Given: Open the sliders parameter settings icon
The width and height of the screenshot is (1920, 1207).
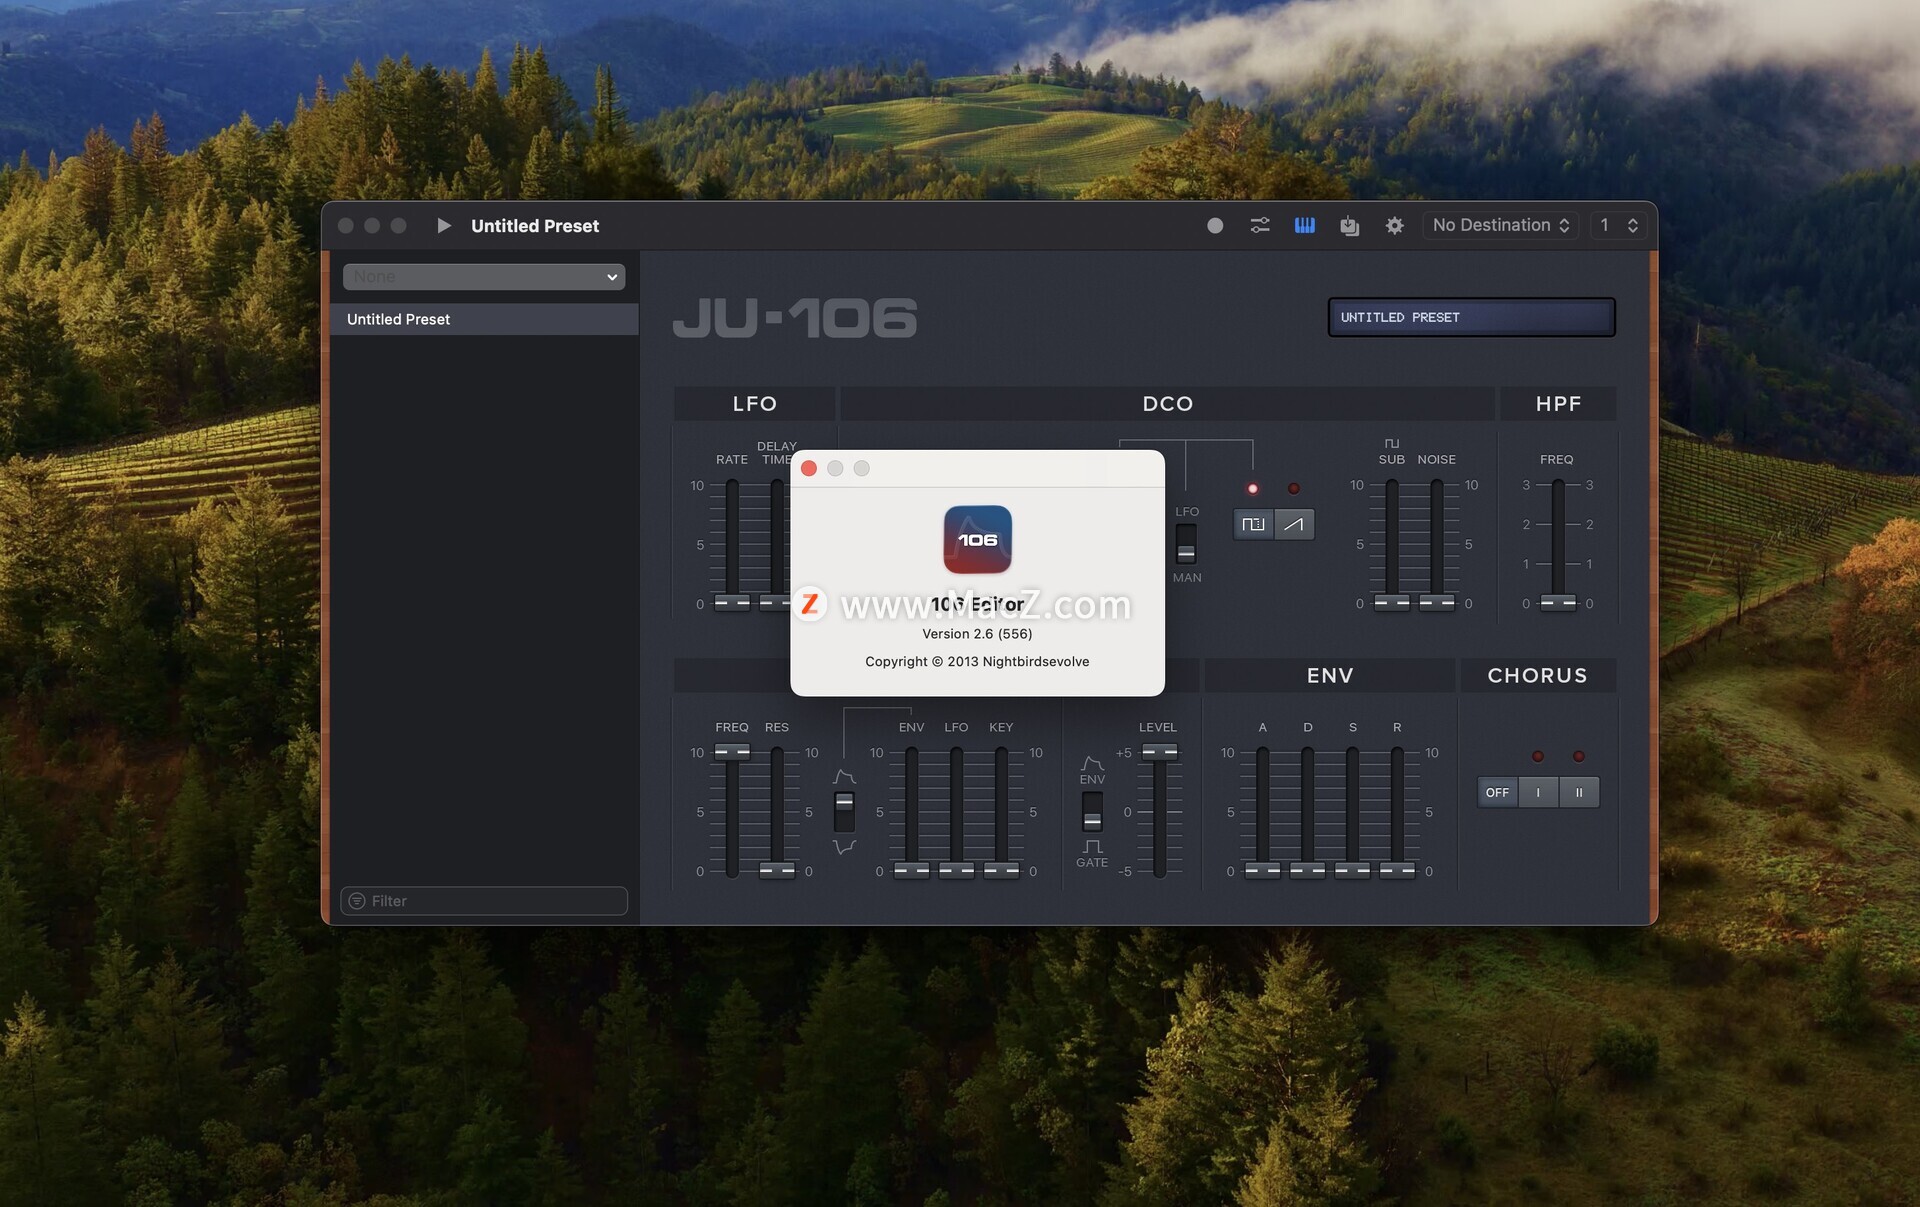Looking at the screenshot, I should point(1260,226).
